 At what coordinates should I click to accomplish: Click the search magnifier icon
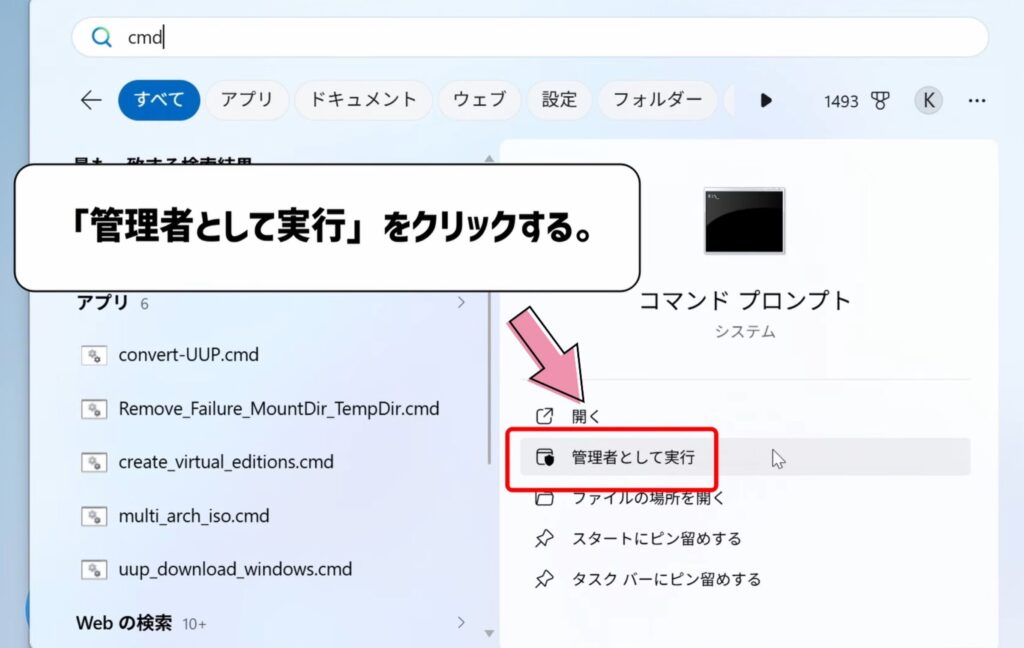point(101,36)
